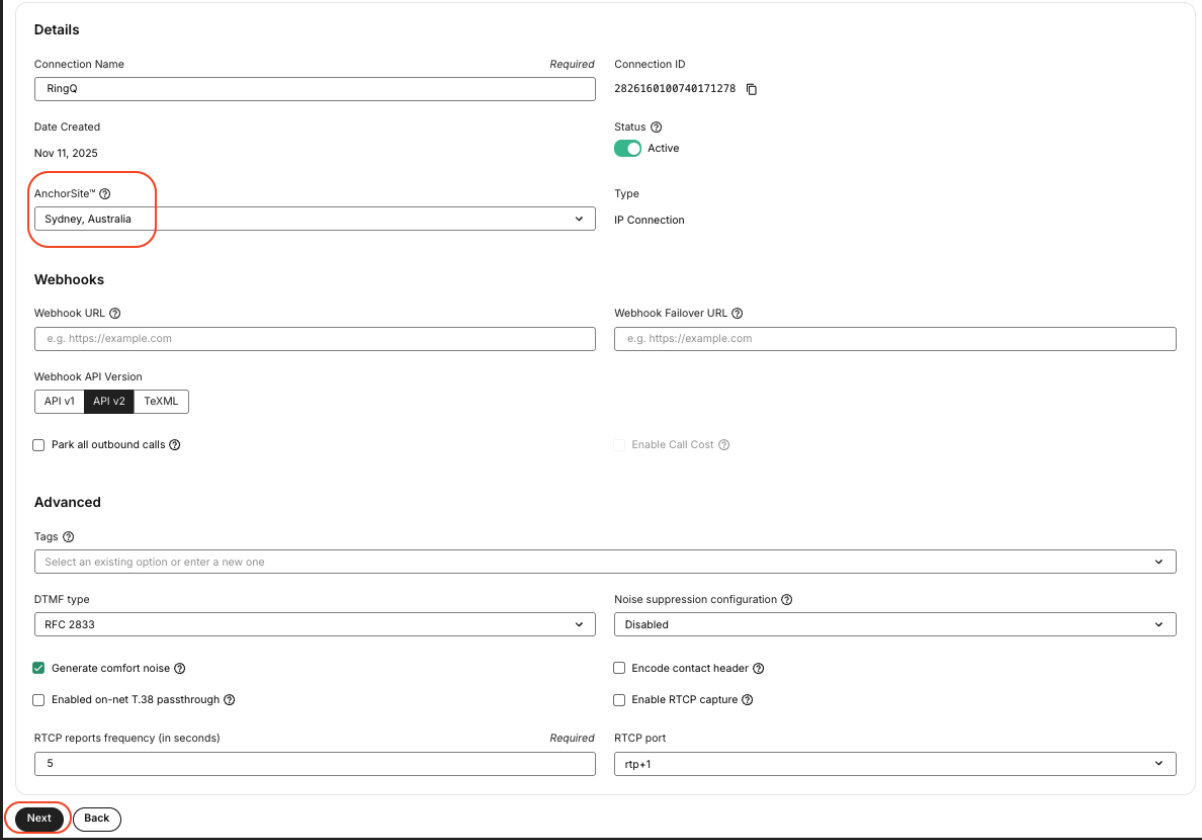Open the Enable RTCP capture help tooltip
Viewport: 1202px width, 840px height.
[x=747, y=700]
